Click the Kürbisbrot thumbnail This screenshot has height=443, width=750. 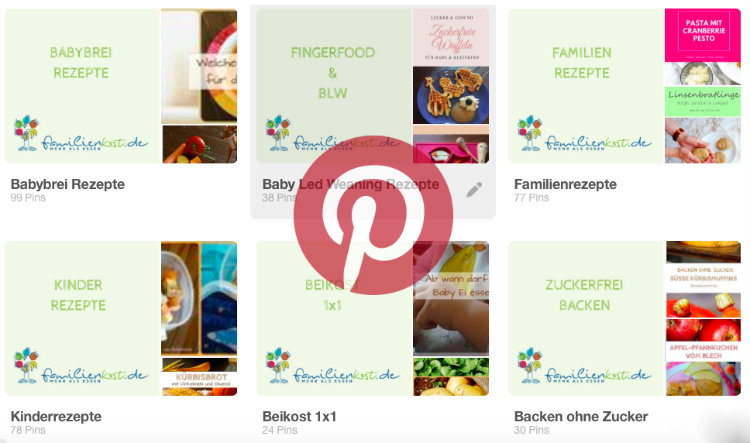(x=199, y=377)
